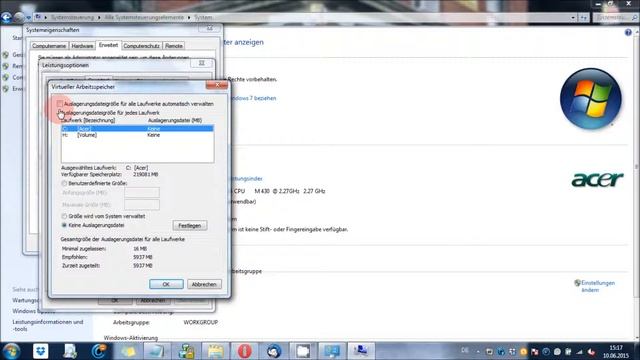Expand the address bar history dropdown arrow
The height and width of the screenshot is (360, 640).
pyautogui.click(x=573, y=18)
